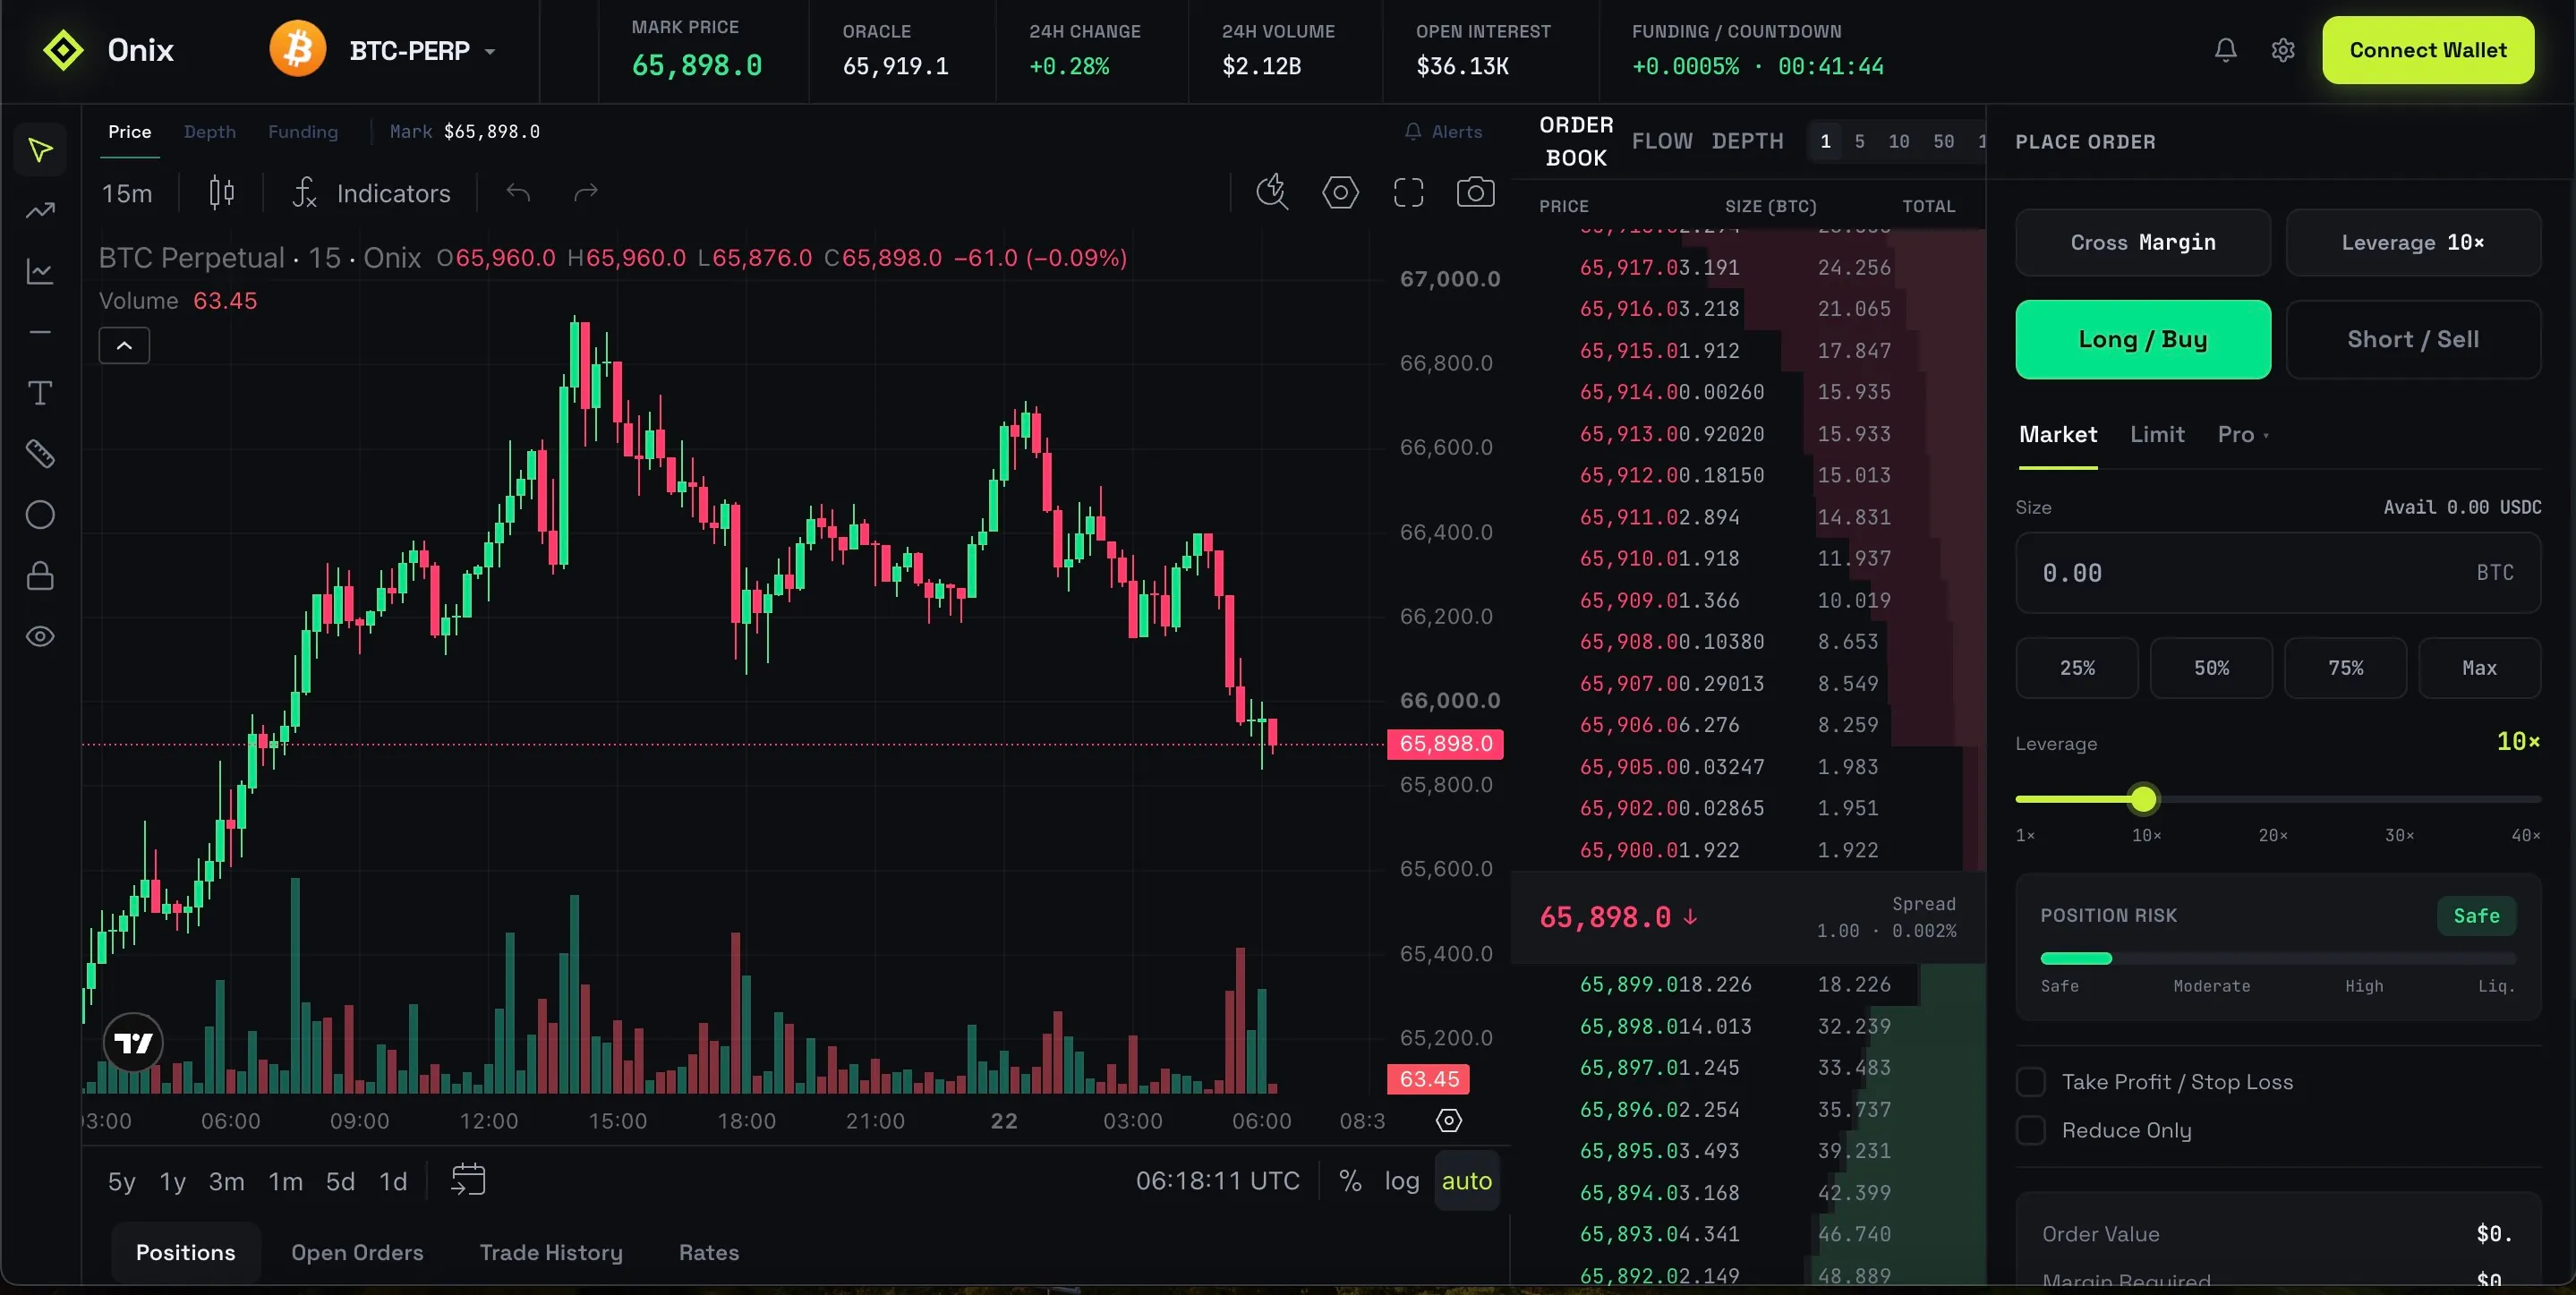This screenshot has width=2576, height=1295.
Task: Switch to Depth chart tab
Action: tap(210, 132)
